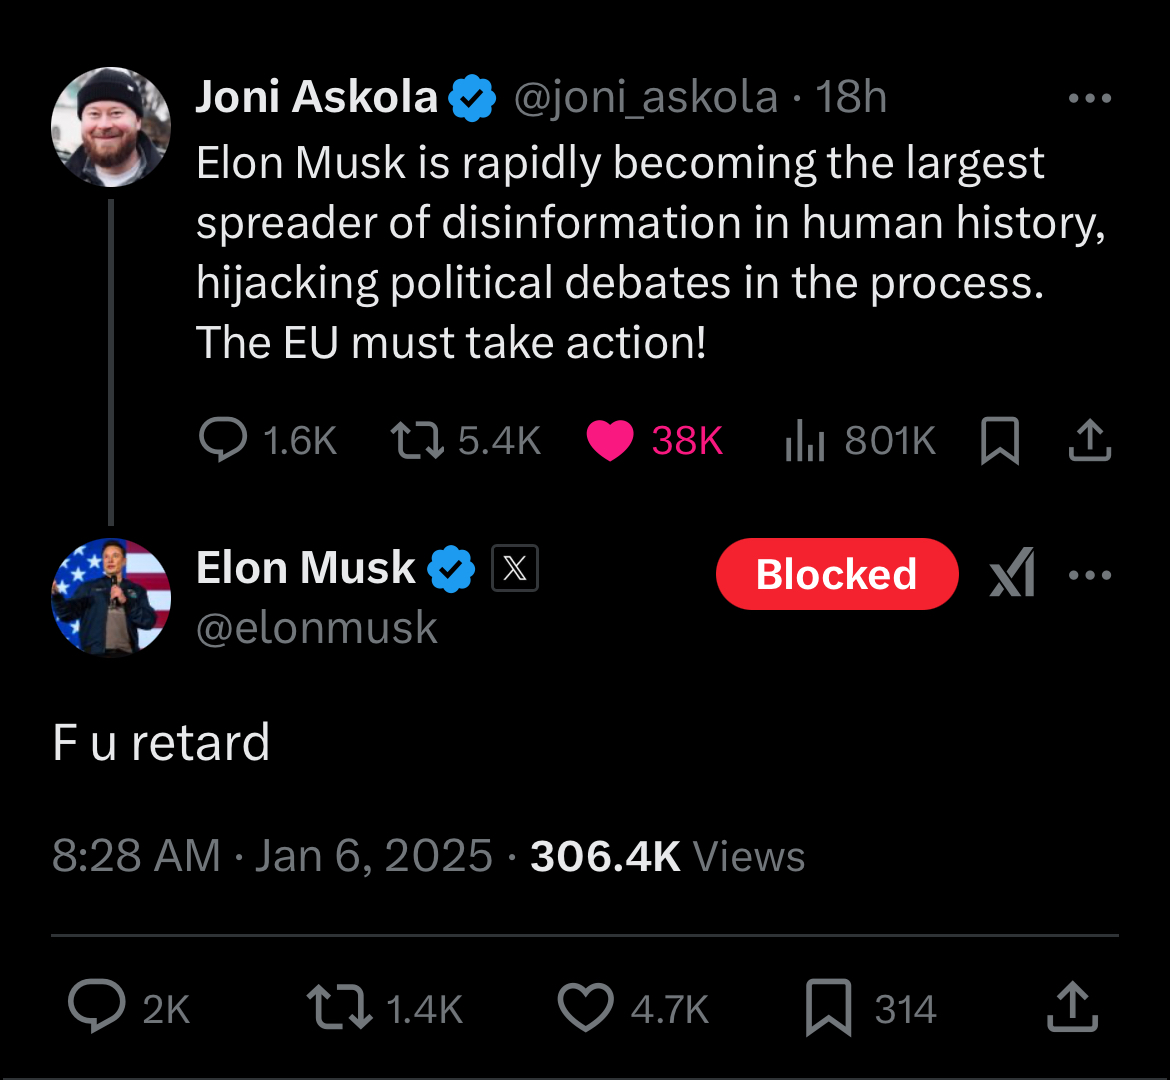Image resolution: width=1170 pixels, height=1080 pixels.
Task: Click the red Blocked button
Action: [837, 574]
